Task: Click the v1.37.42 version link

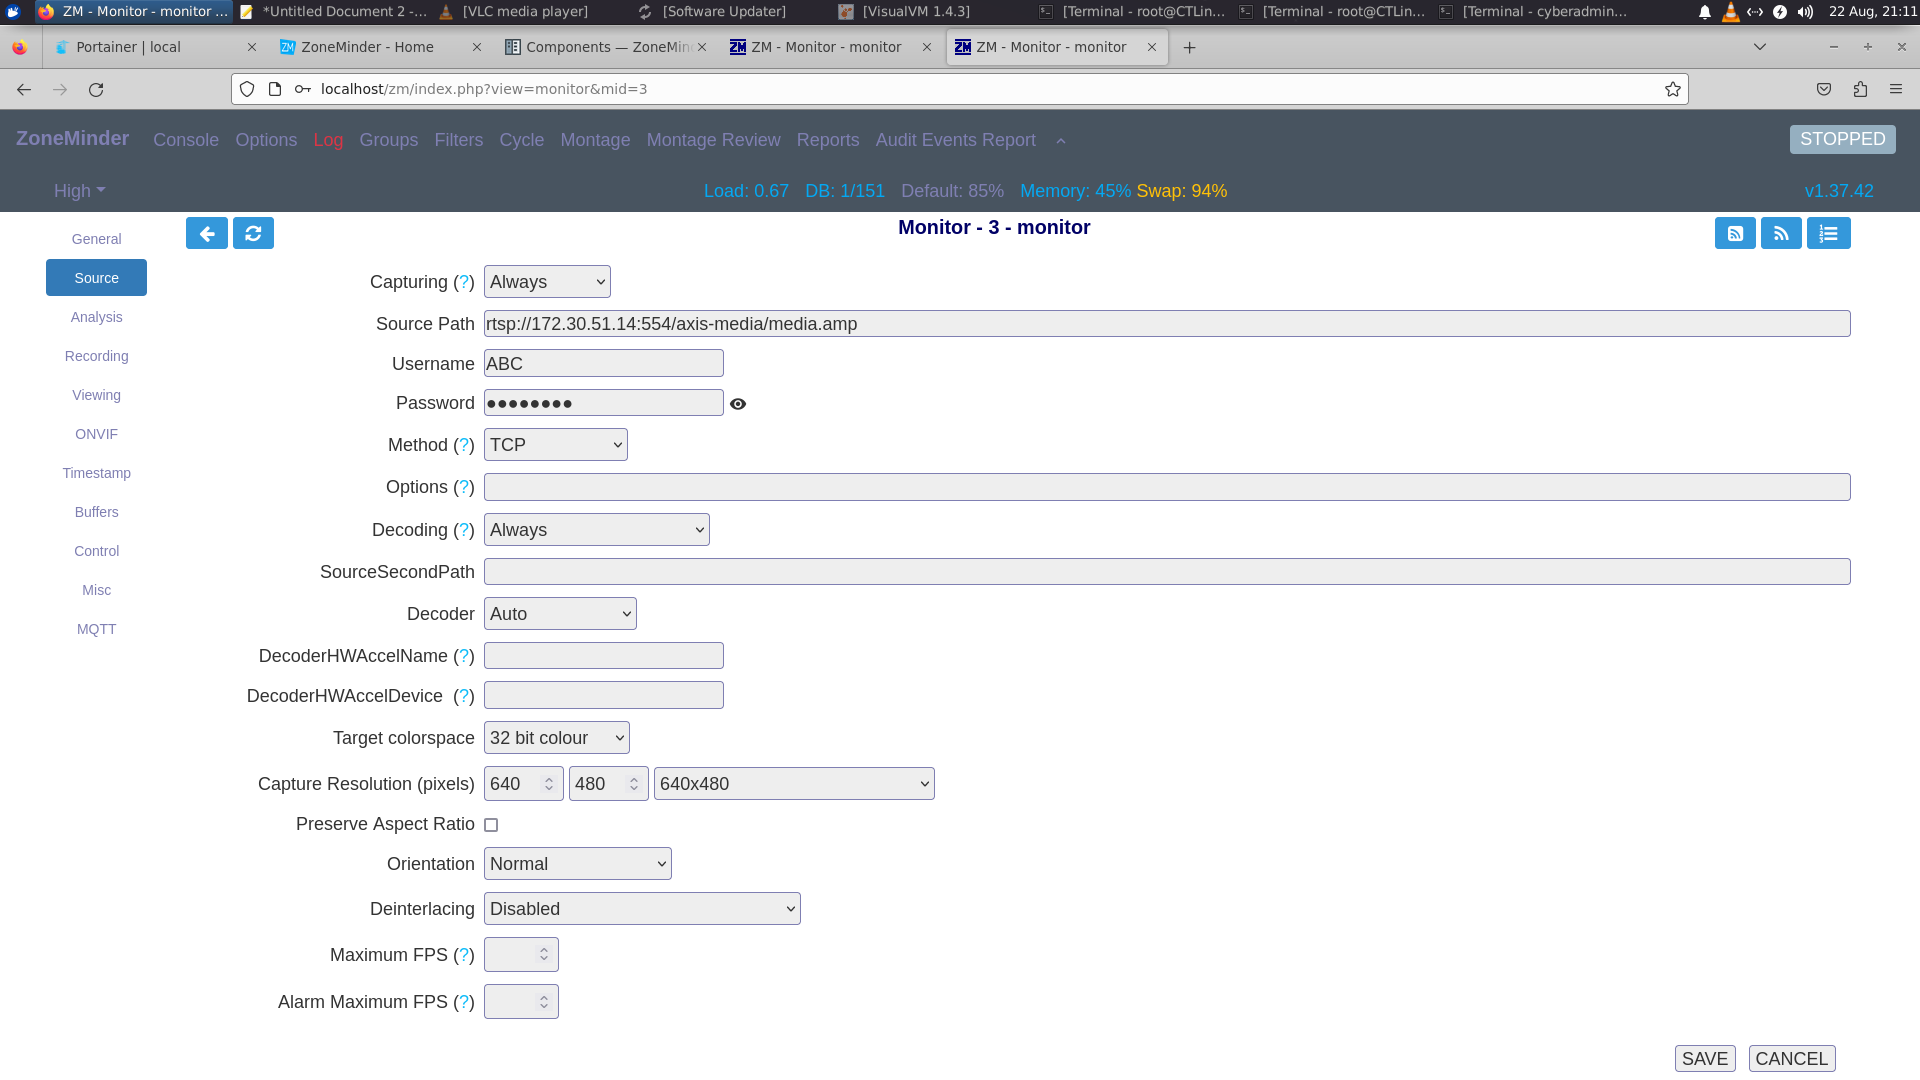Action: (x=1839, y=191)
